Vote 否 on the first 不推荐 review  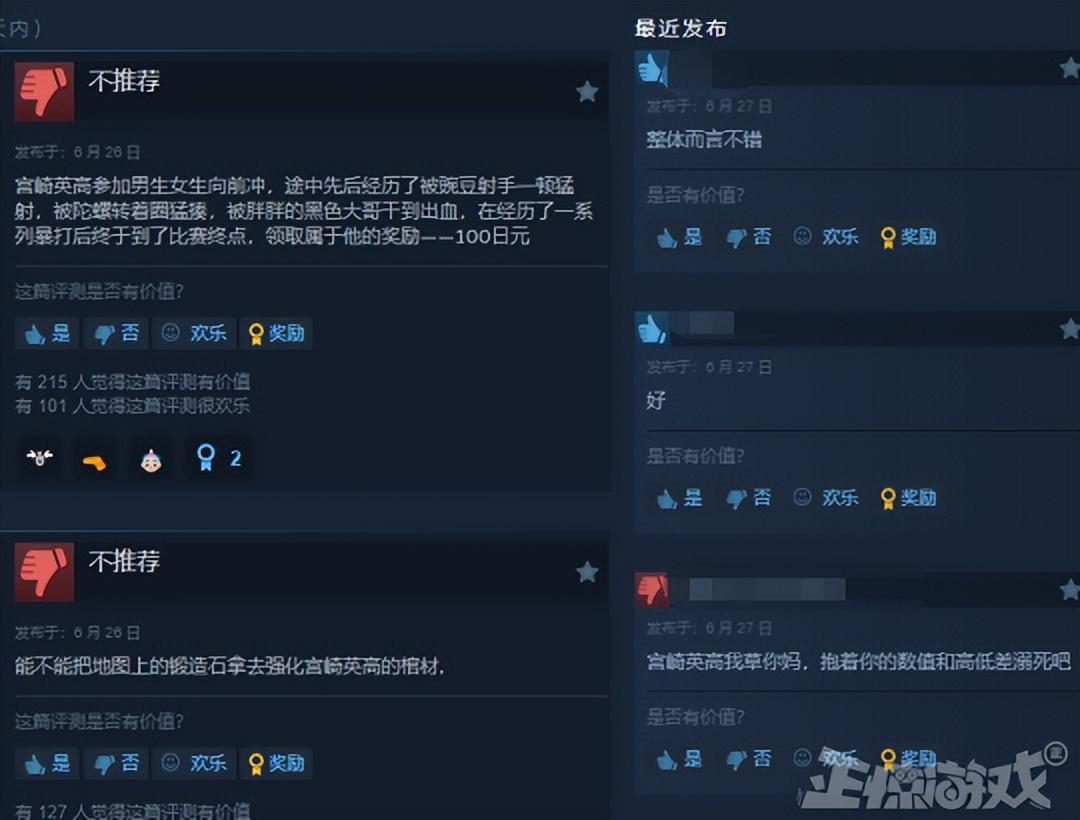pyautogui.click(x=116, y=333)
